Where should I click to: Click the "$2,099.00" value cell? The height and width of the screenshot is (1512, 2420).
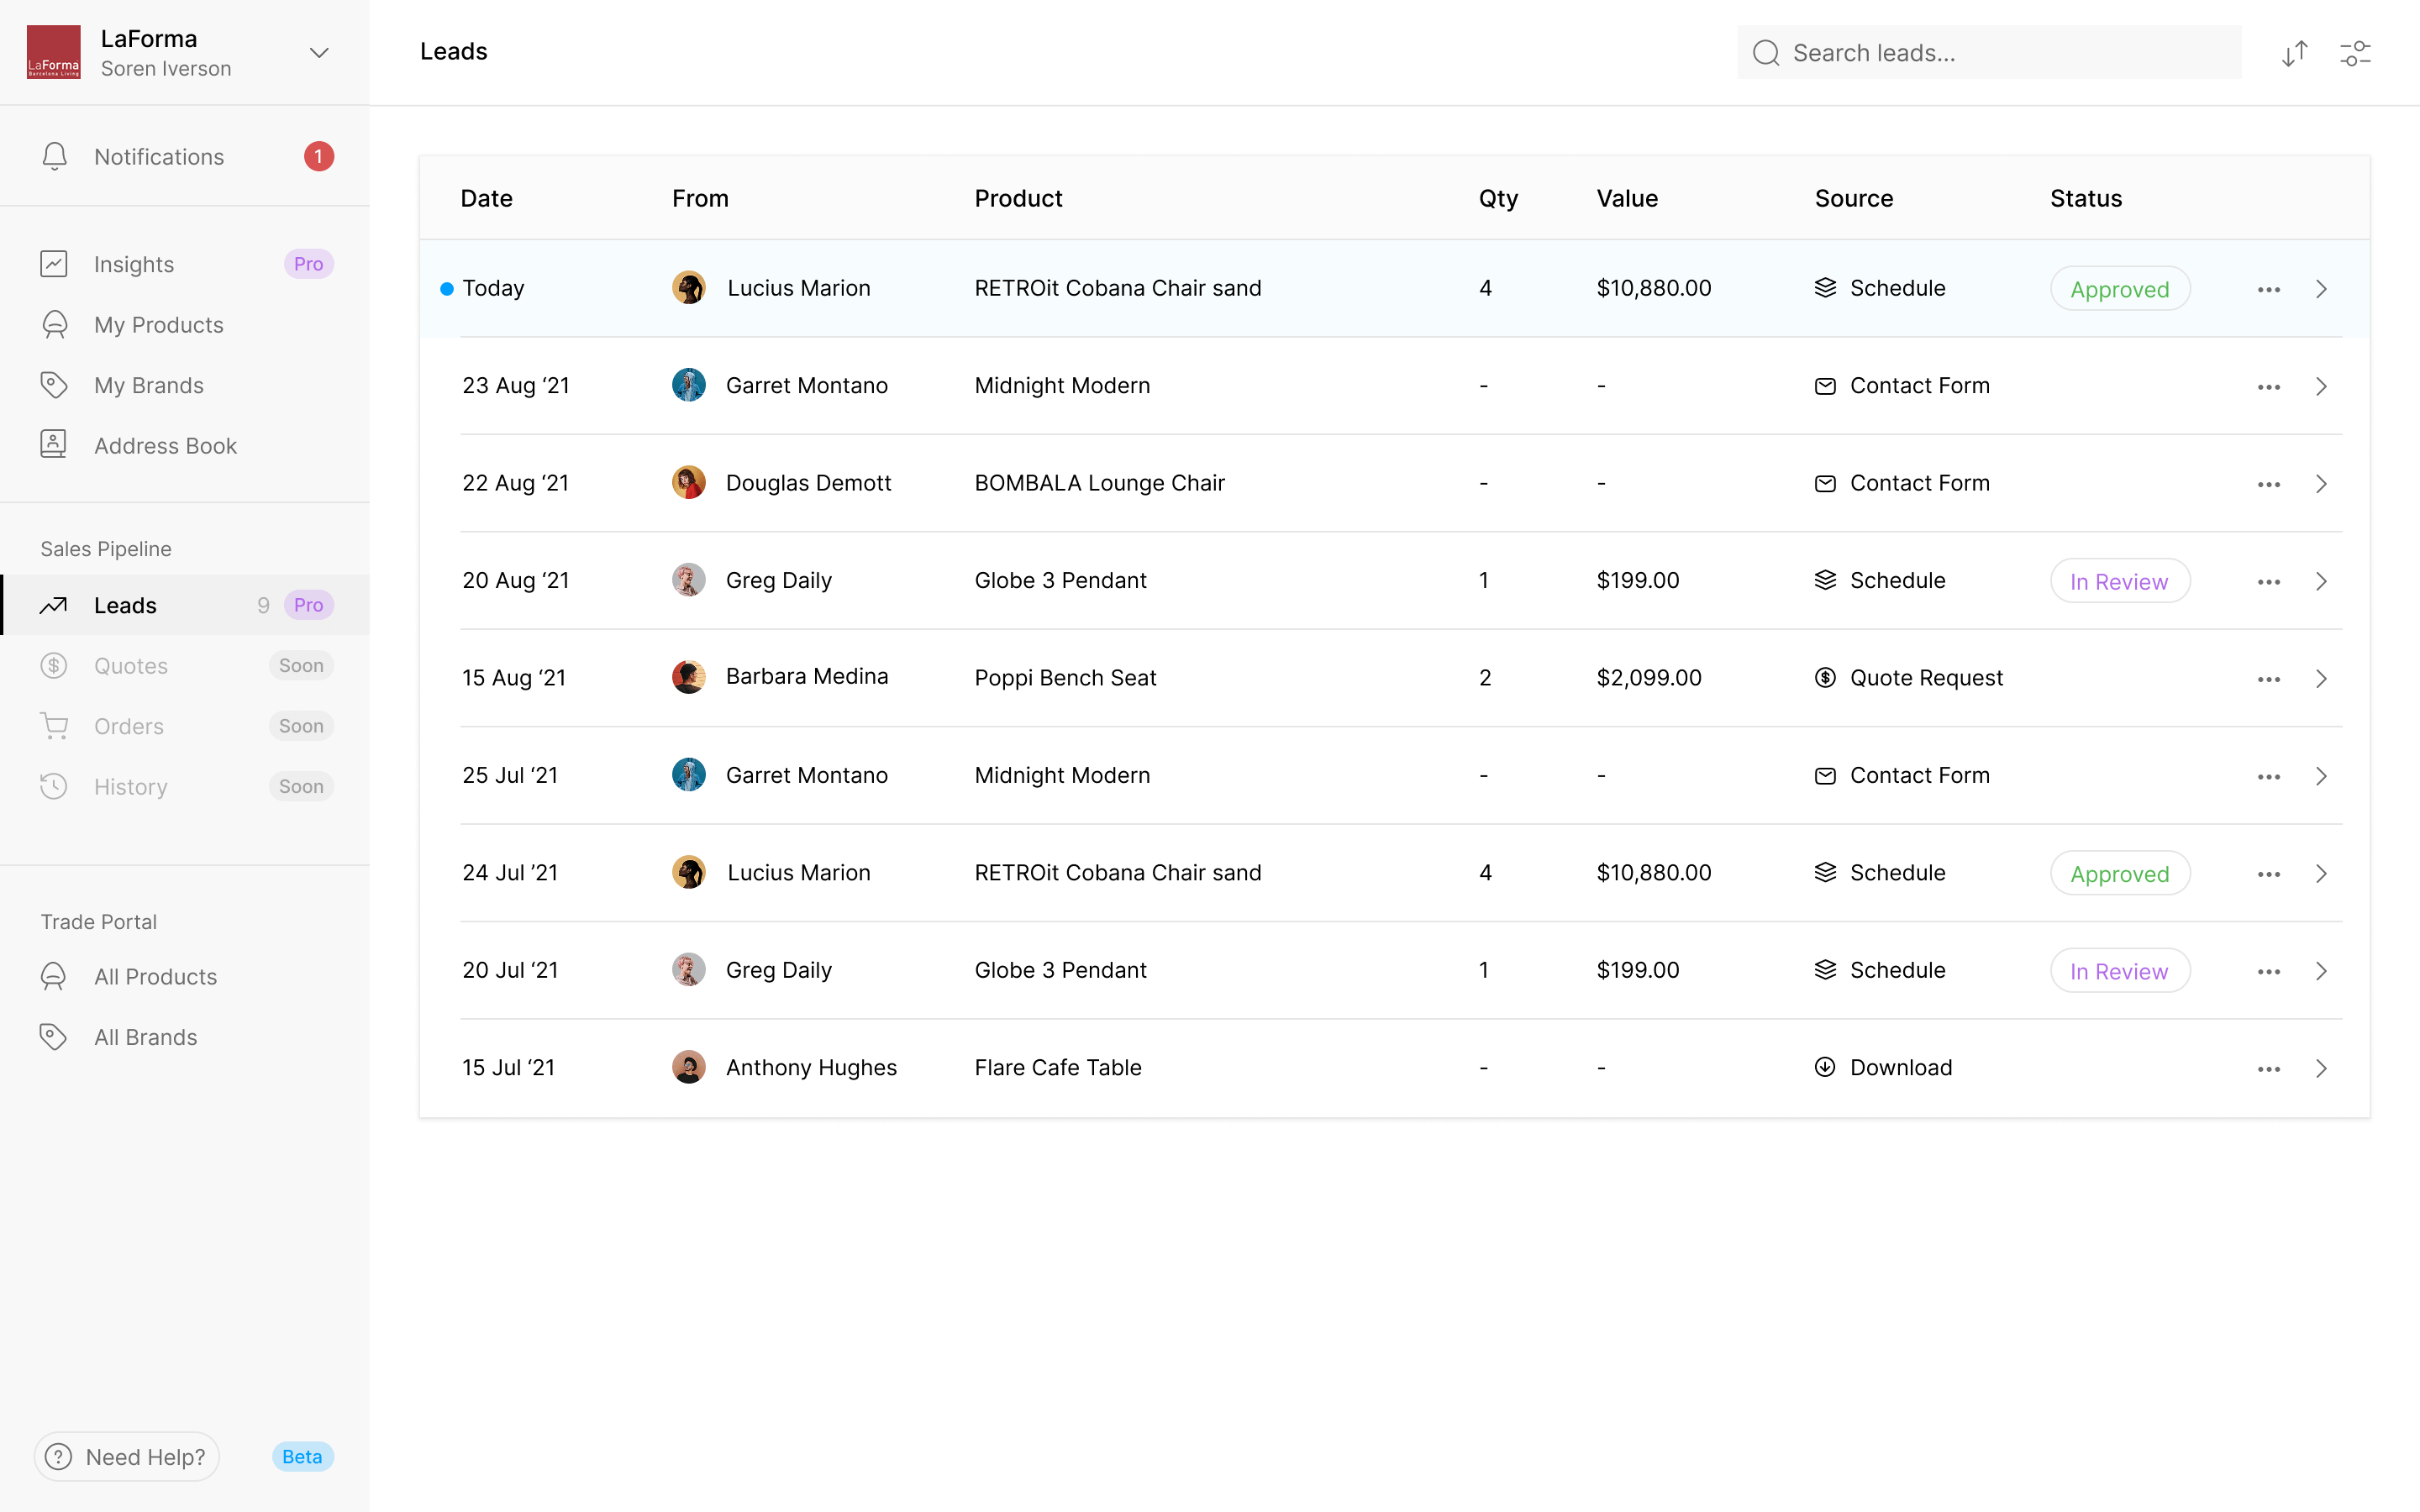point(1649,678)
